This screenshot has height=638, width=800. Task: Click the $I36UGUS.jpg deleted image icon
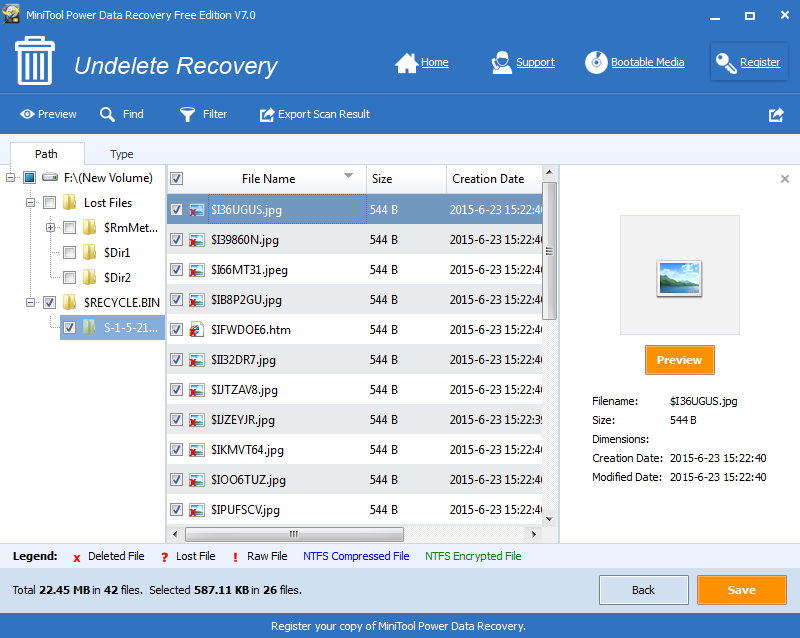tap(196, 210)
